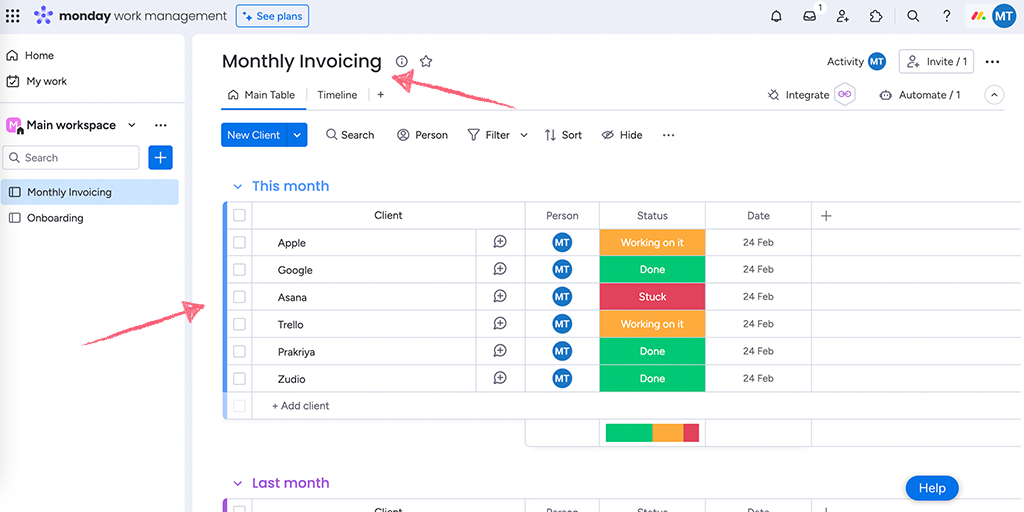This screenshot has height=512, width=1024.
Task: Tick the Apple row checkbox
Action: [240, 242]
